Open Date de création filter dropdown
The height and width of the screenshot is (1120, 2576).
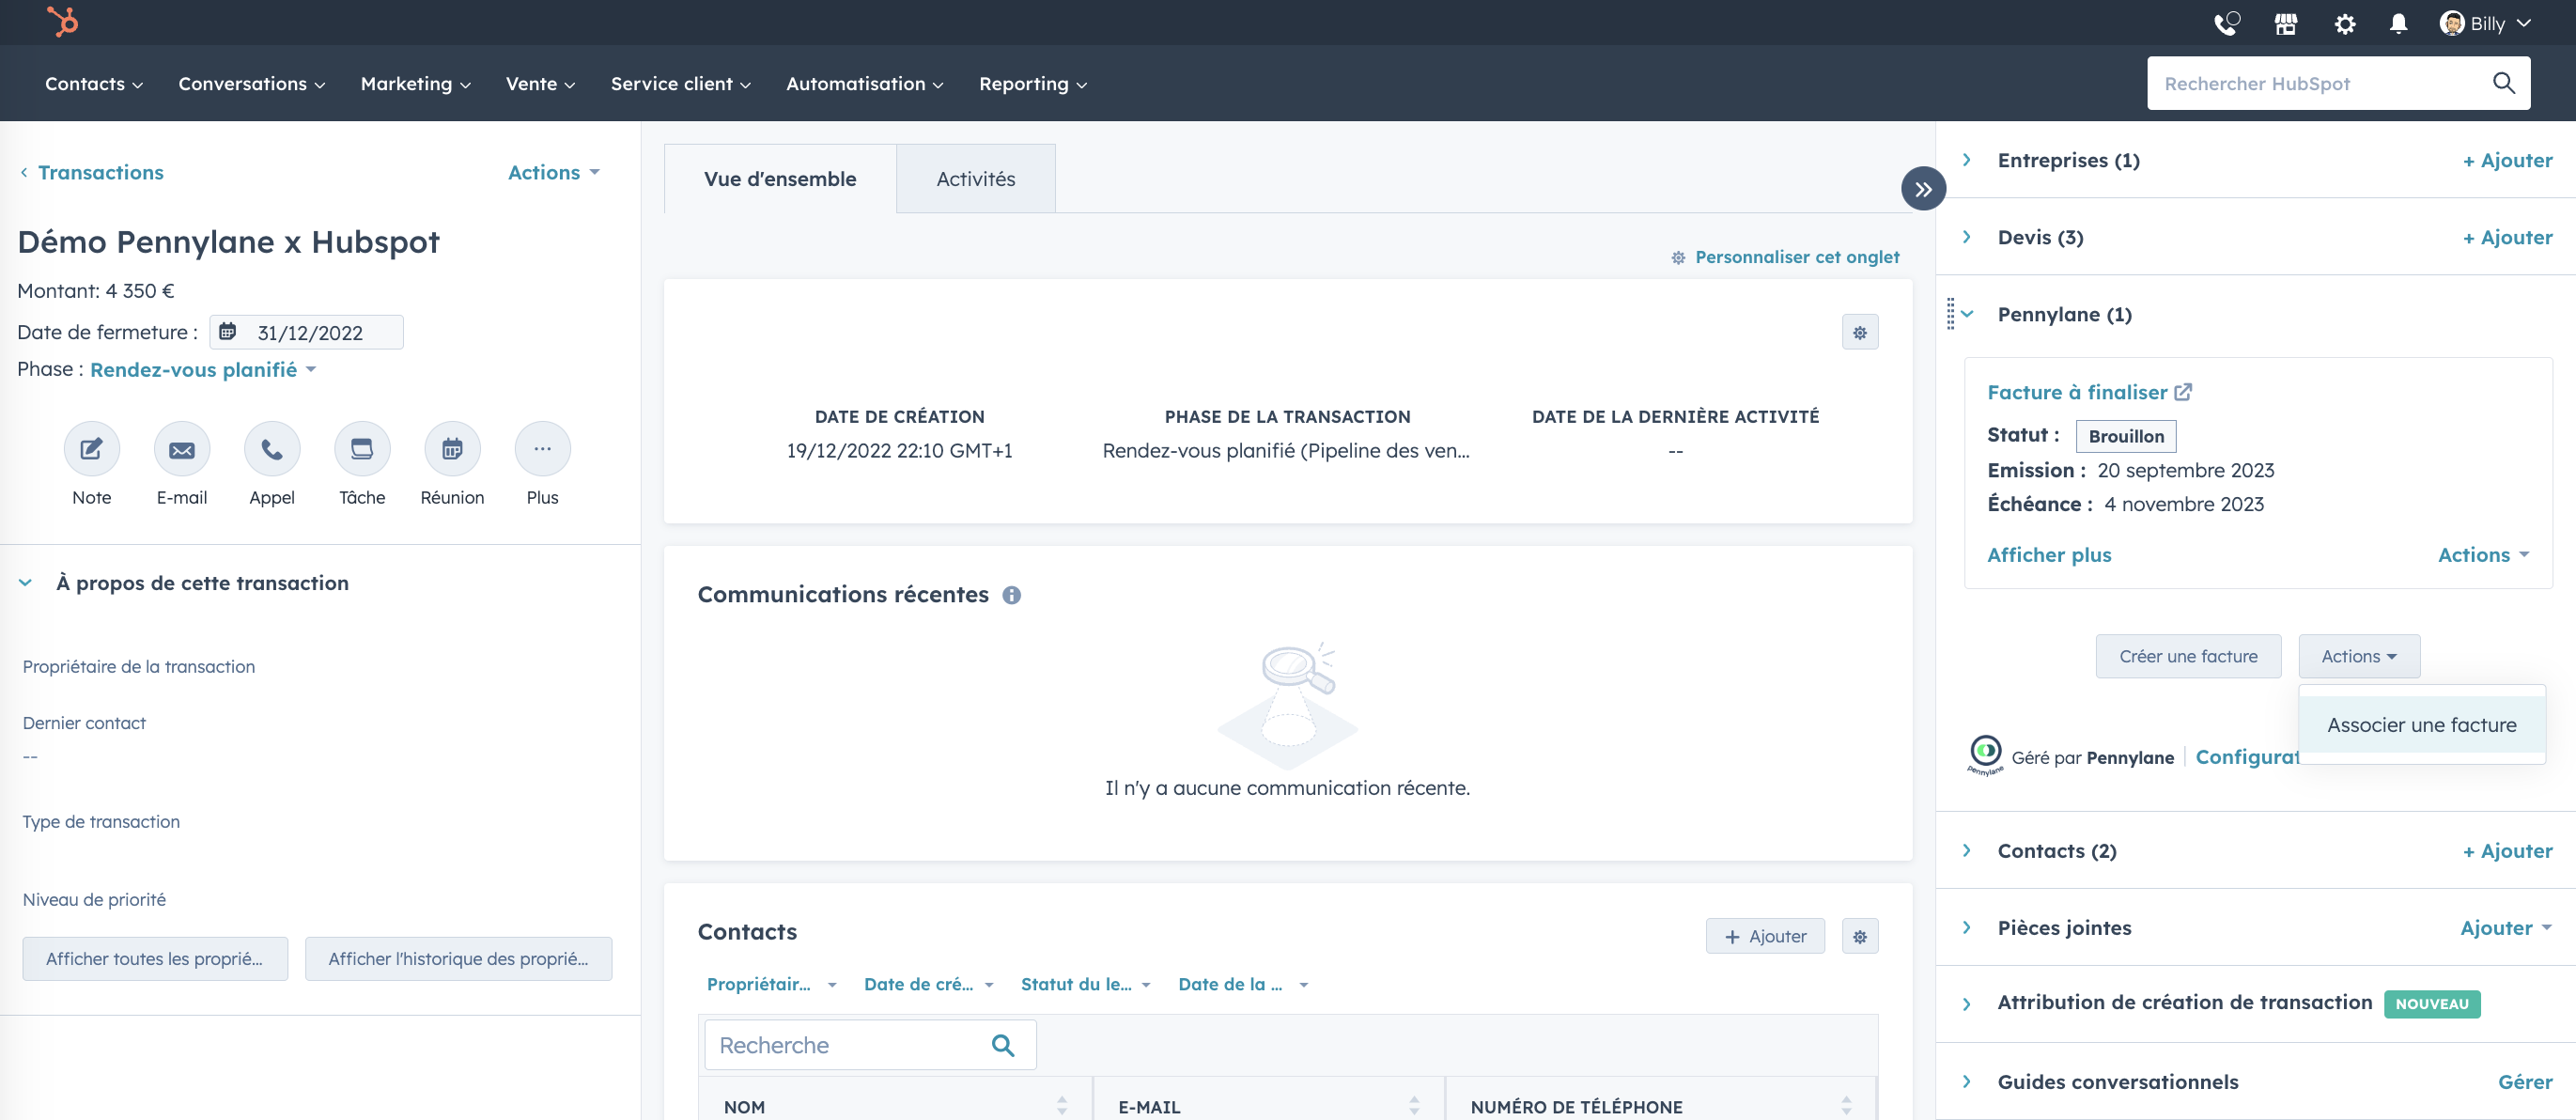point(928,984)
